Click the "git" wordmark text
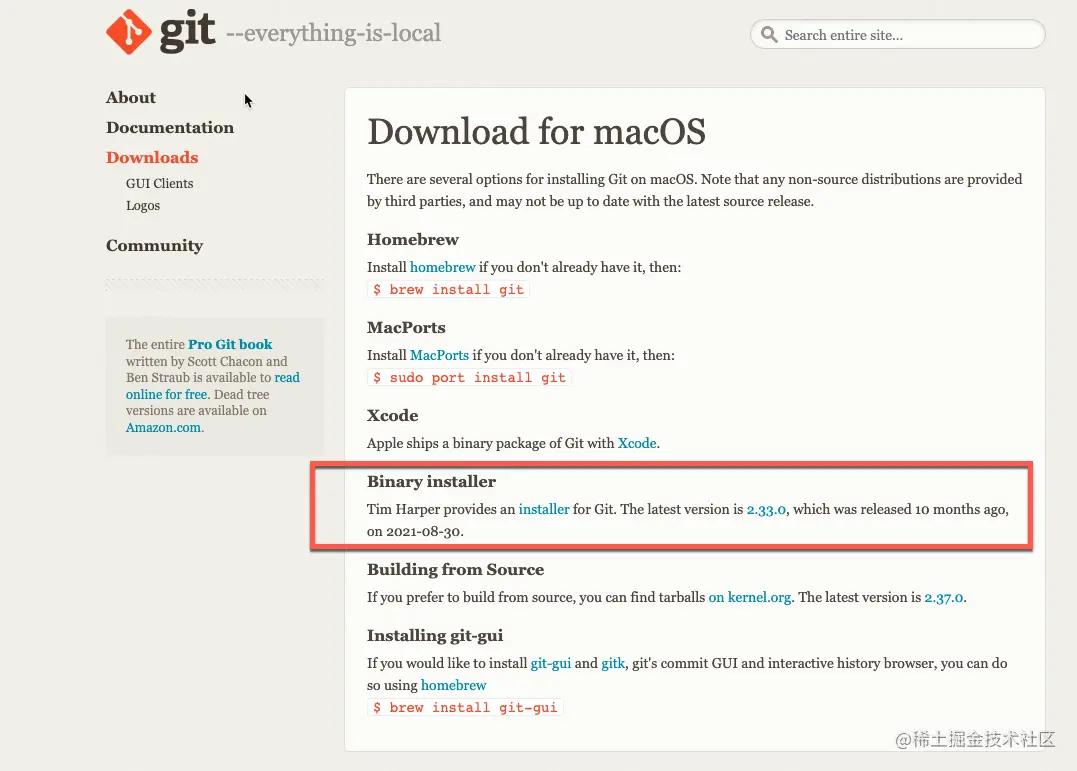Image resolution: width=1077 pixels, height=771 pixels. [x=188, y=31]
